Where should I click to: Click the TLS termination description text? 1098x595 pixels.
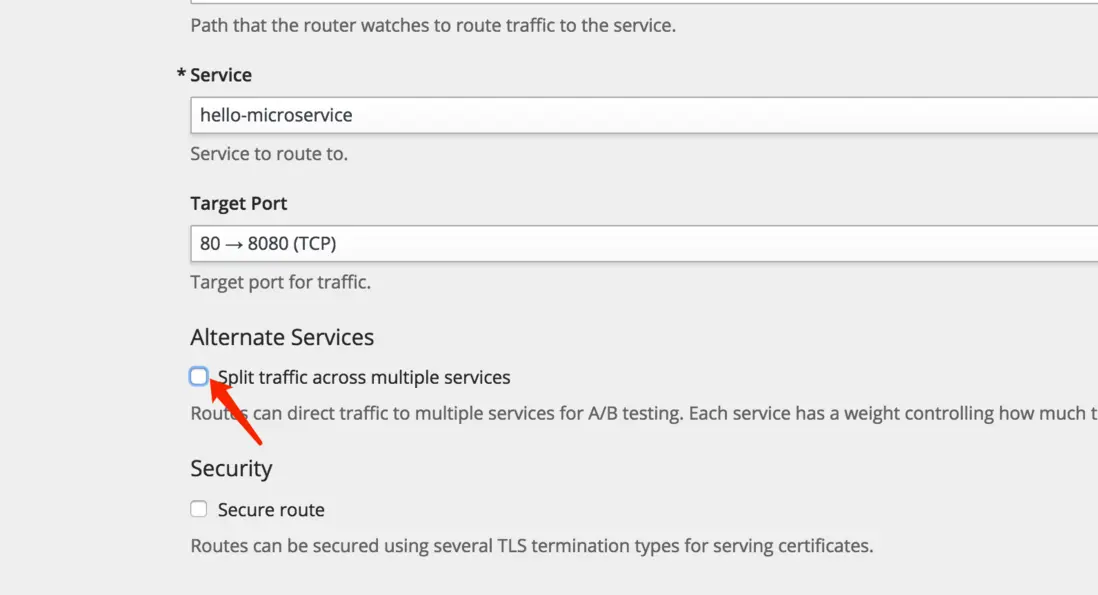532,546
